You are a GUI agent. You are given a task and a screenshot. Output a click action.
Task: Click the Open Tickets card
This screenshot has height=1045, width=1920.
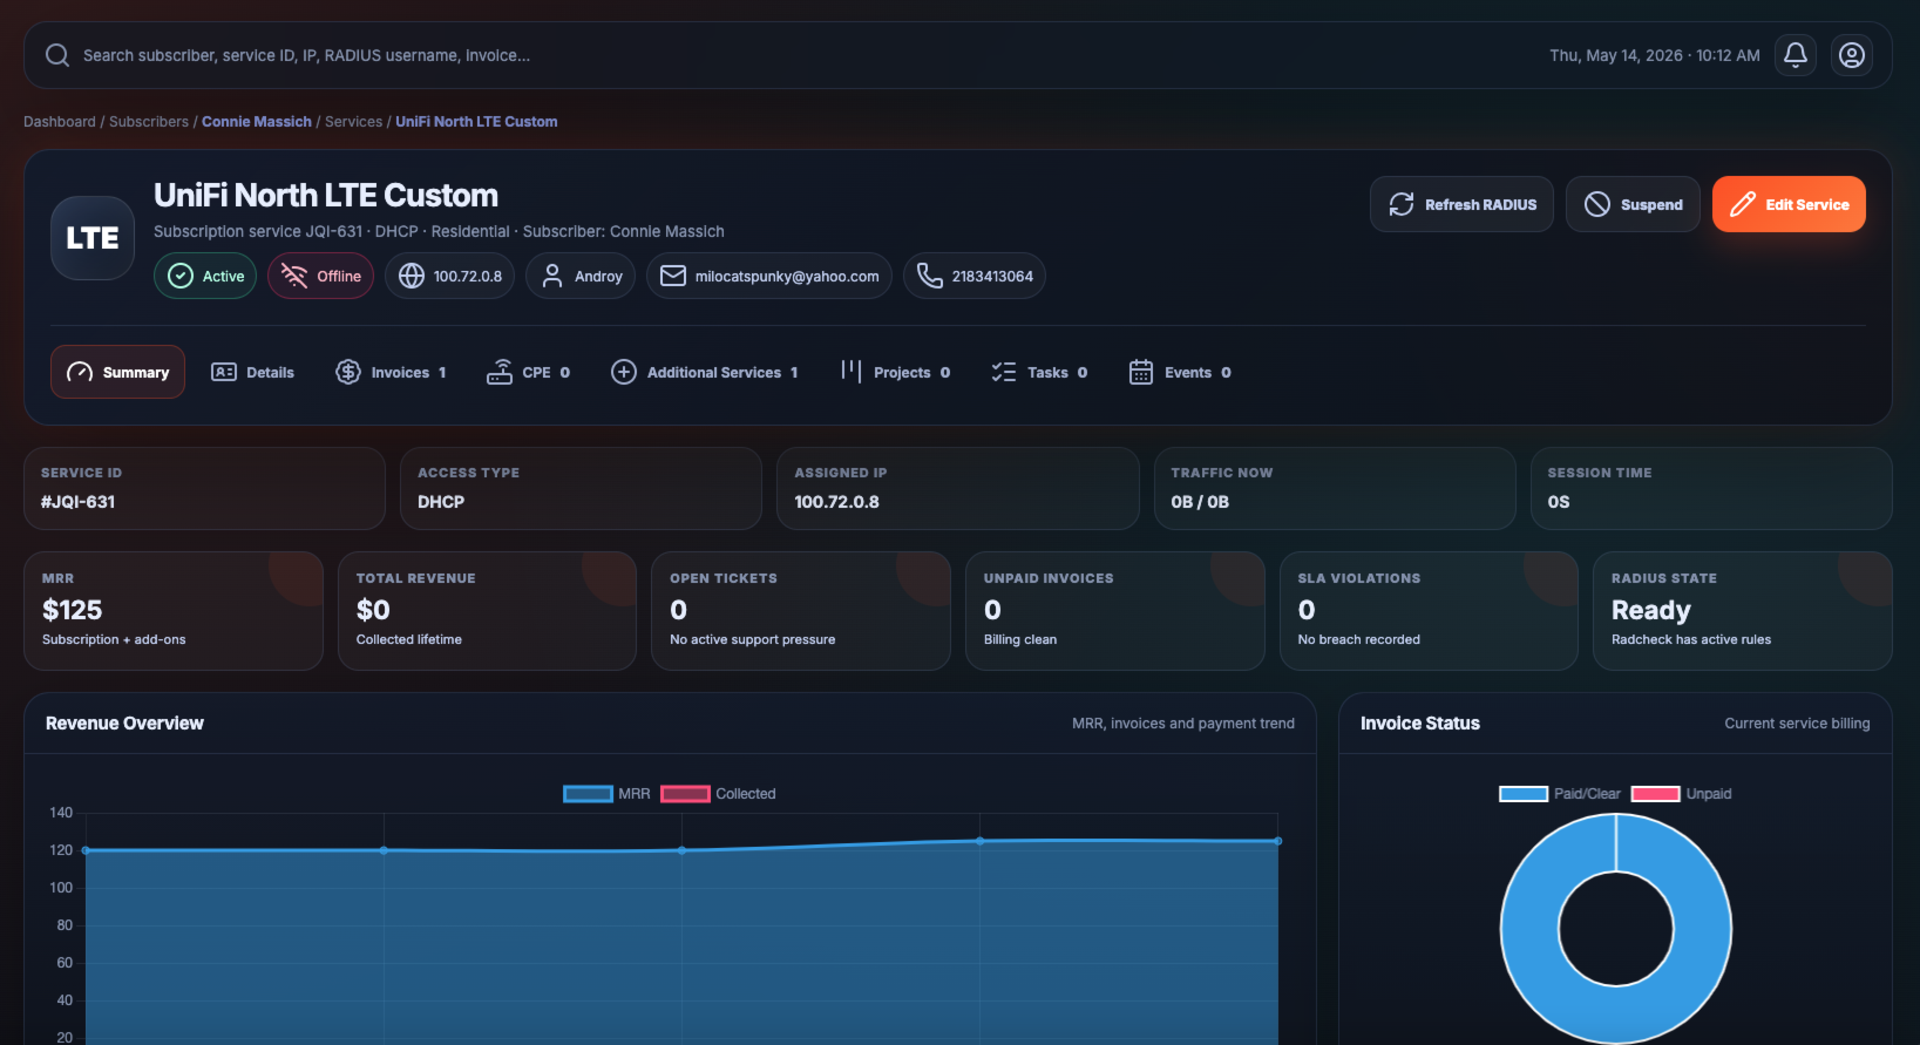point(801,611)
